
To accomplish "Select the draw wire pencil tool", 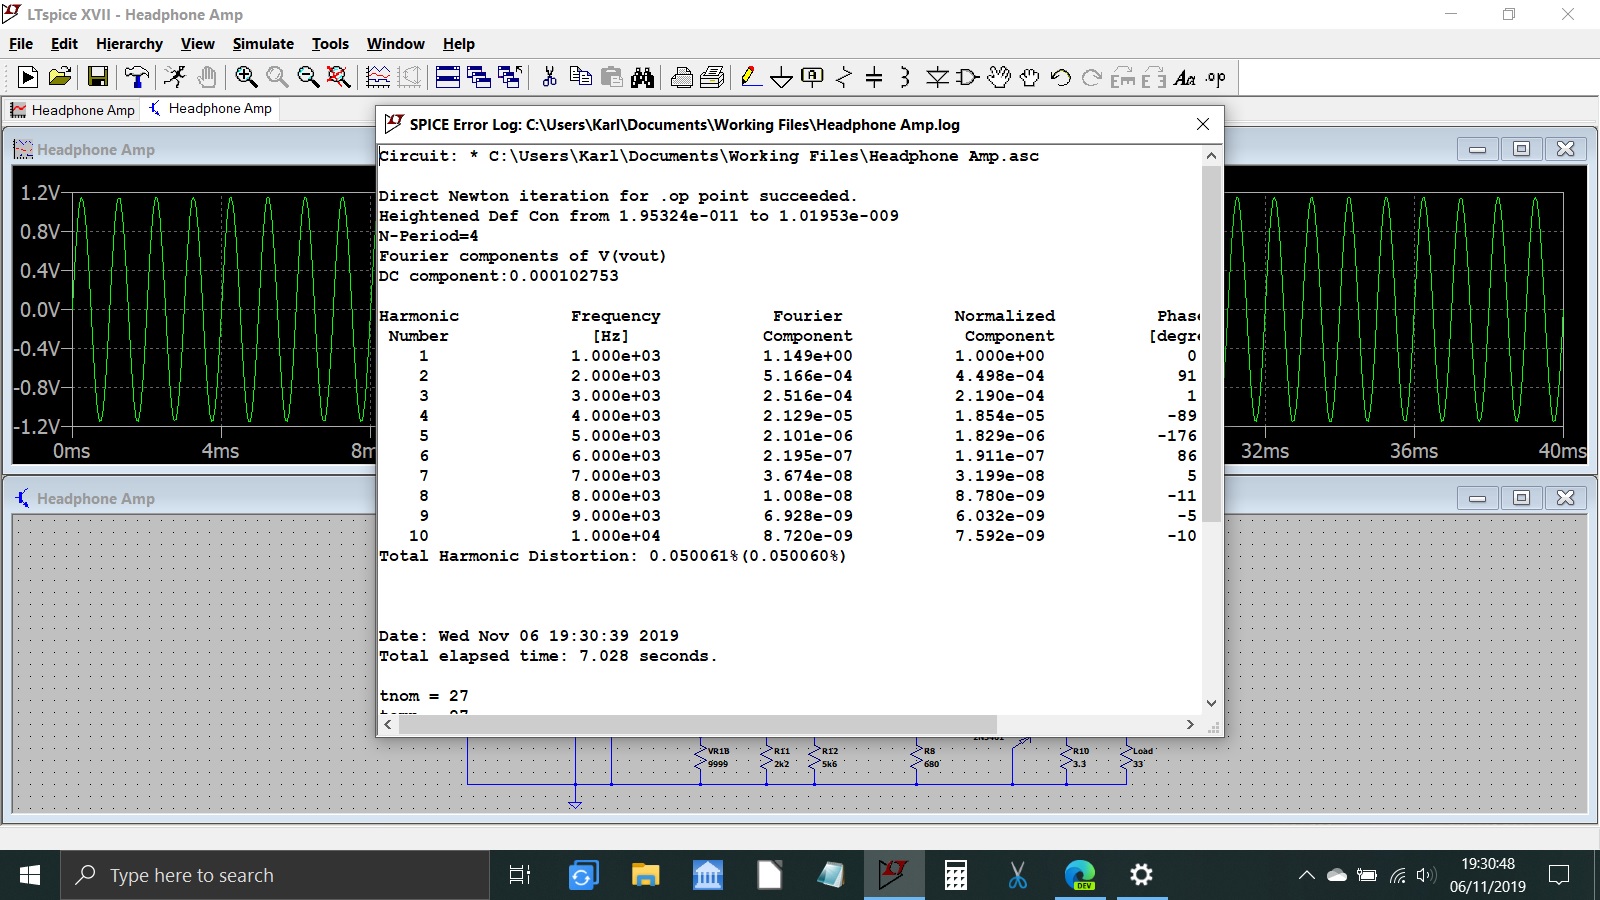I will pyautogui.click(x=751, y=77).
